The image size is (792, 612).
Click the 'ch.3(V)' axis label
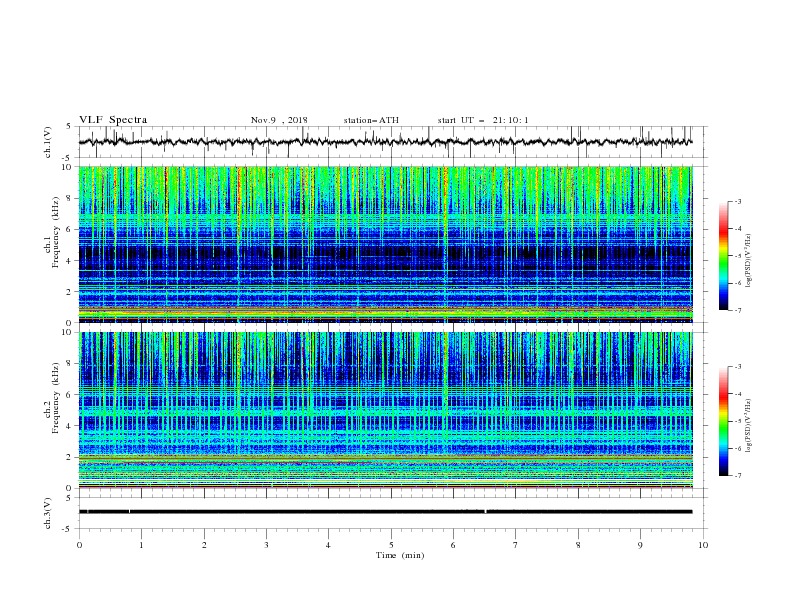pyautogui.click(x=48, y=513)
